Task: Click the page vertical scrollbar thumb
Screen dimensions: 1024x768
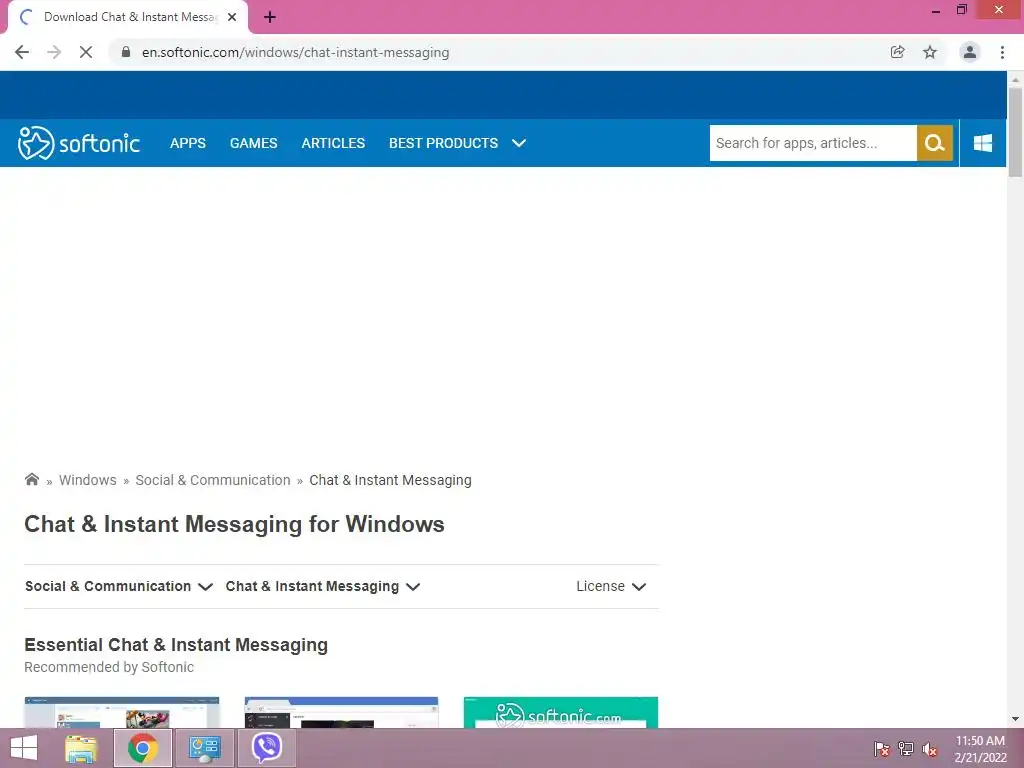Action: (1015, 131)
